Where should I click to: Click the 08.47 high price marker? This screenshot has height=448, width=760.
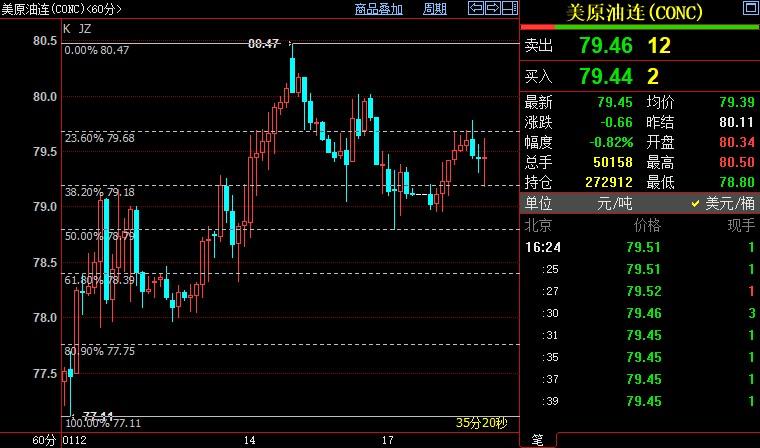tap(263, 44)
